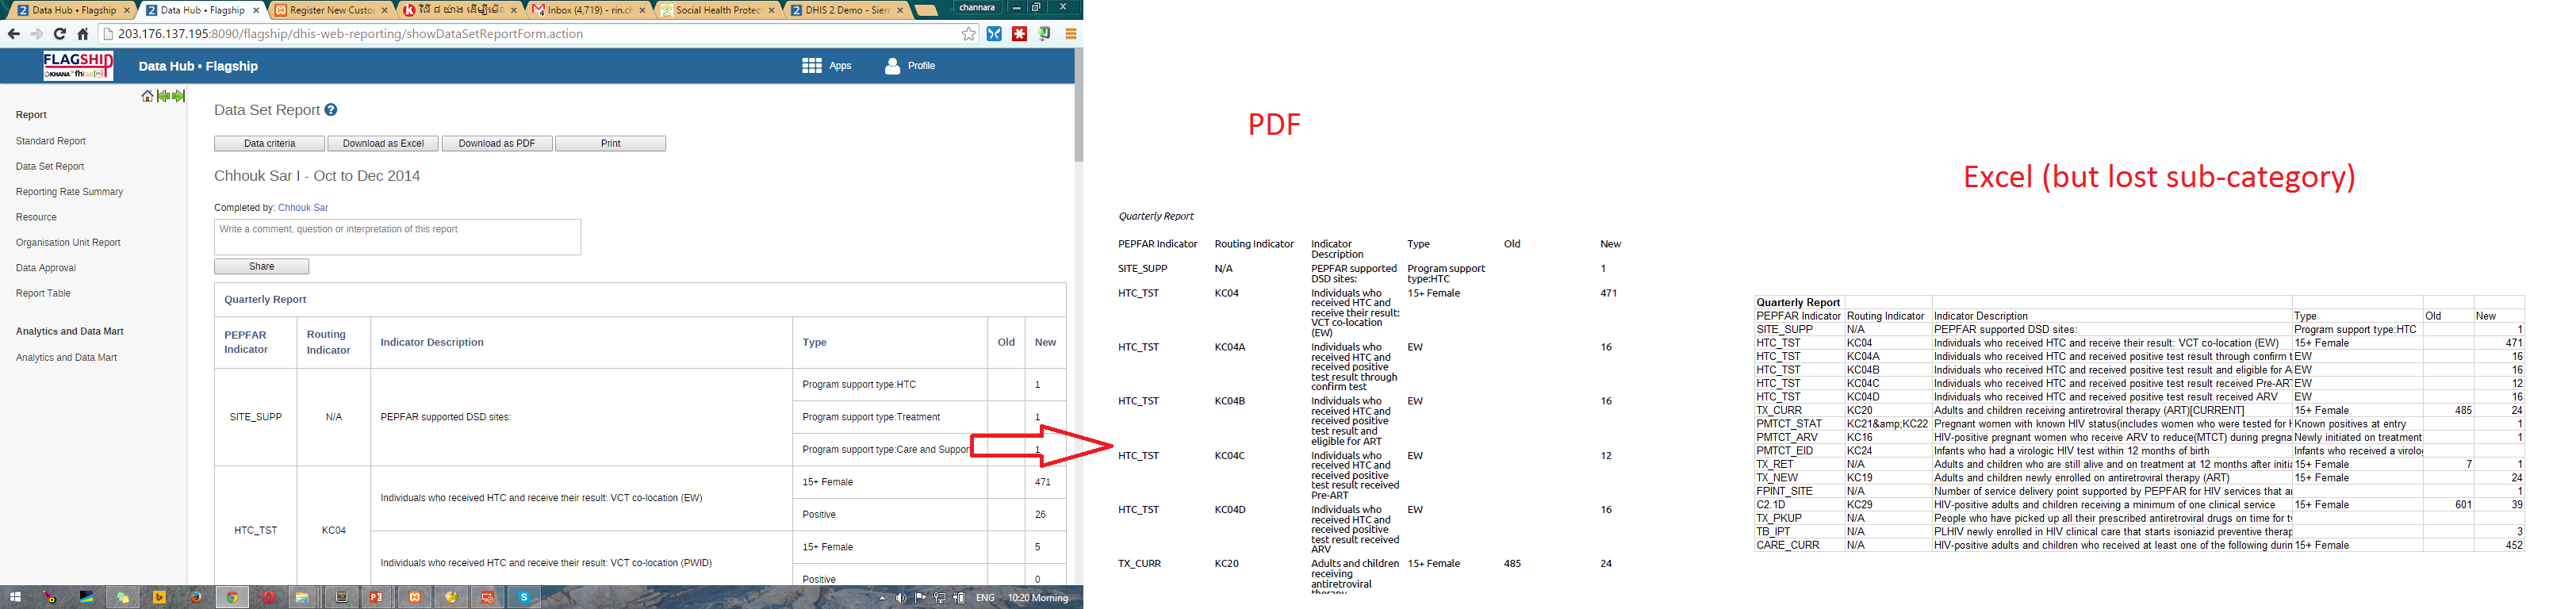The height and width of the screenshot is (609, 2576).
Task: Open Reporting Rate Summary in the sidebar
Action: 69,192
